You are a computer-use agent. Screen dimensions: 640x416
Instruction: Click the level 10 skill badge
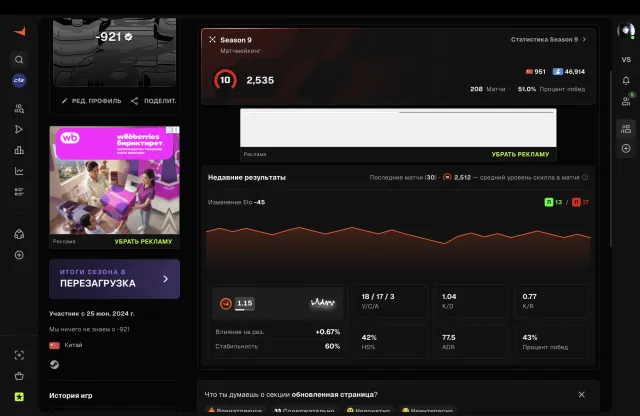(225, 80)
